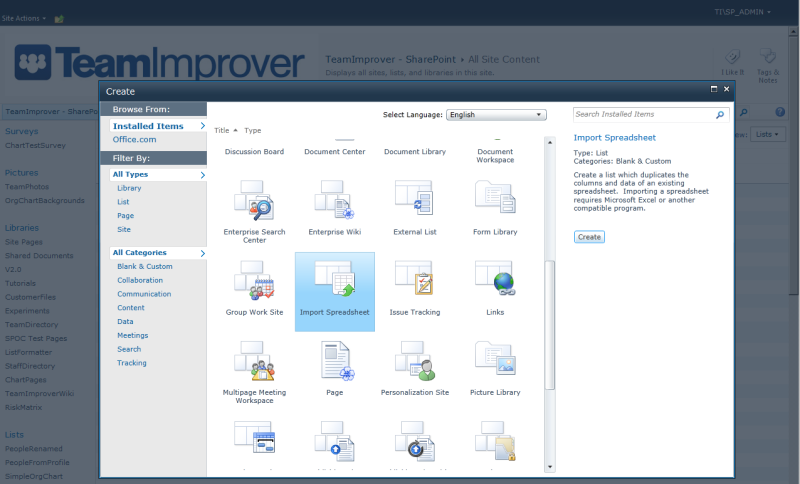800x484 pixels.
Task: Click the search magnifier icon in Create dialog
Action: [719, 115]
